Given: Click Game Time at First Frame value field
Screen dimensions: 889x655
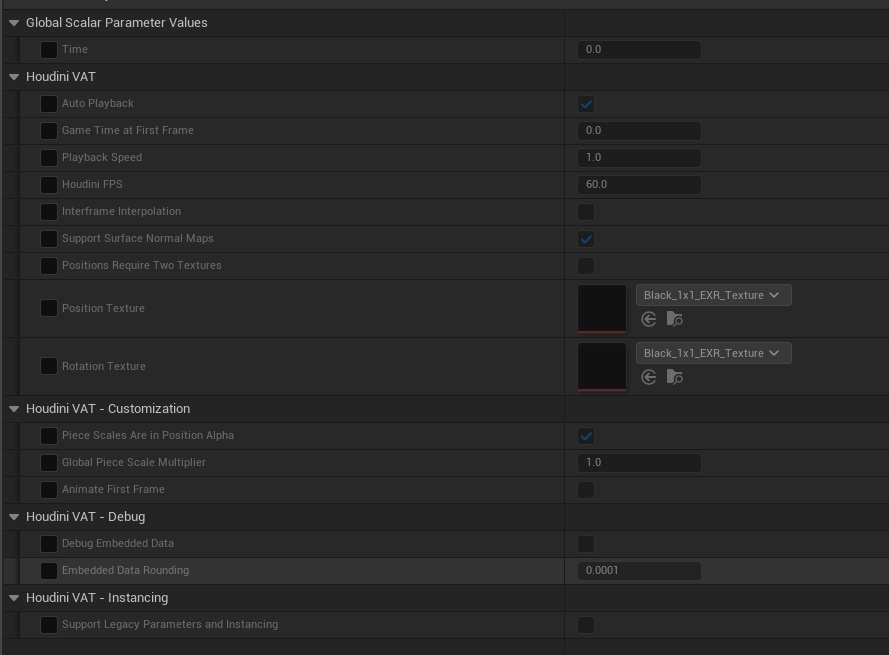Looking at the screenshot, I should coord(639,130).
